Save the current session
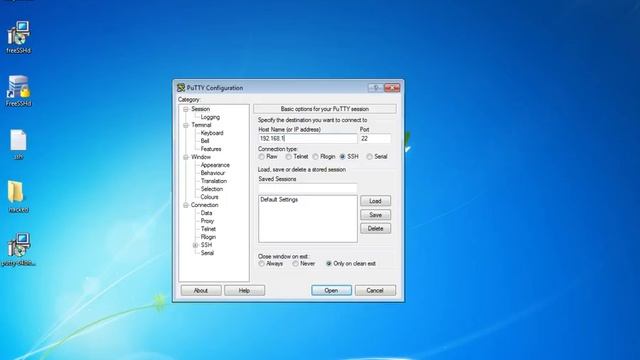 click(375, 215)
